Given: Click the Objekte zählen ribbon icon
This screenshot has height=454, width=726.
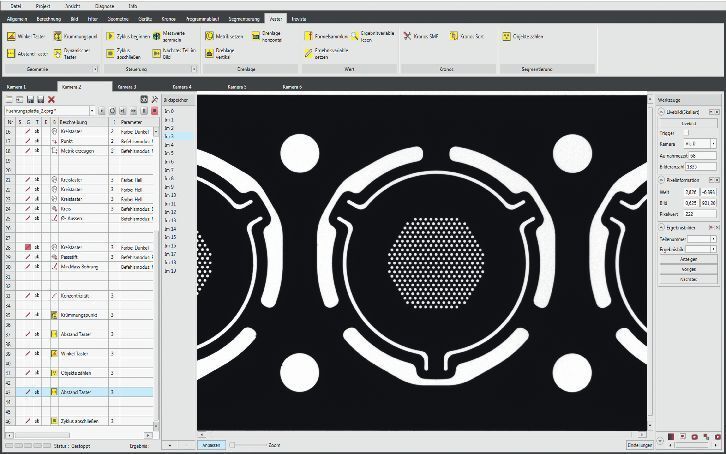Looking at the screenshot, I should point(507,36).
